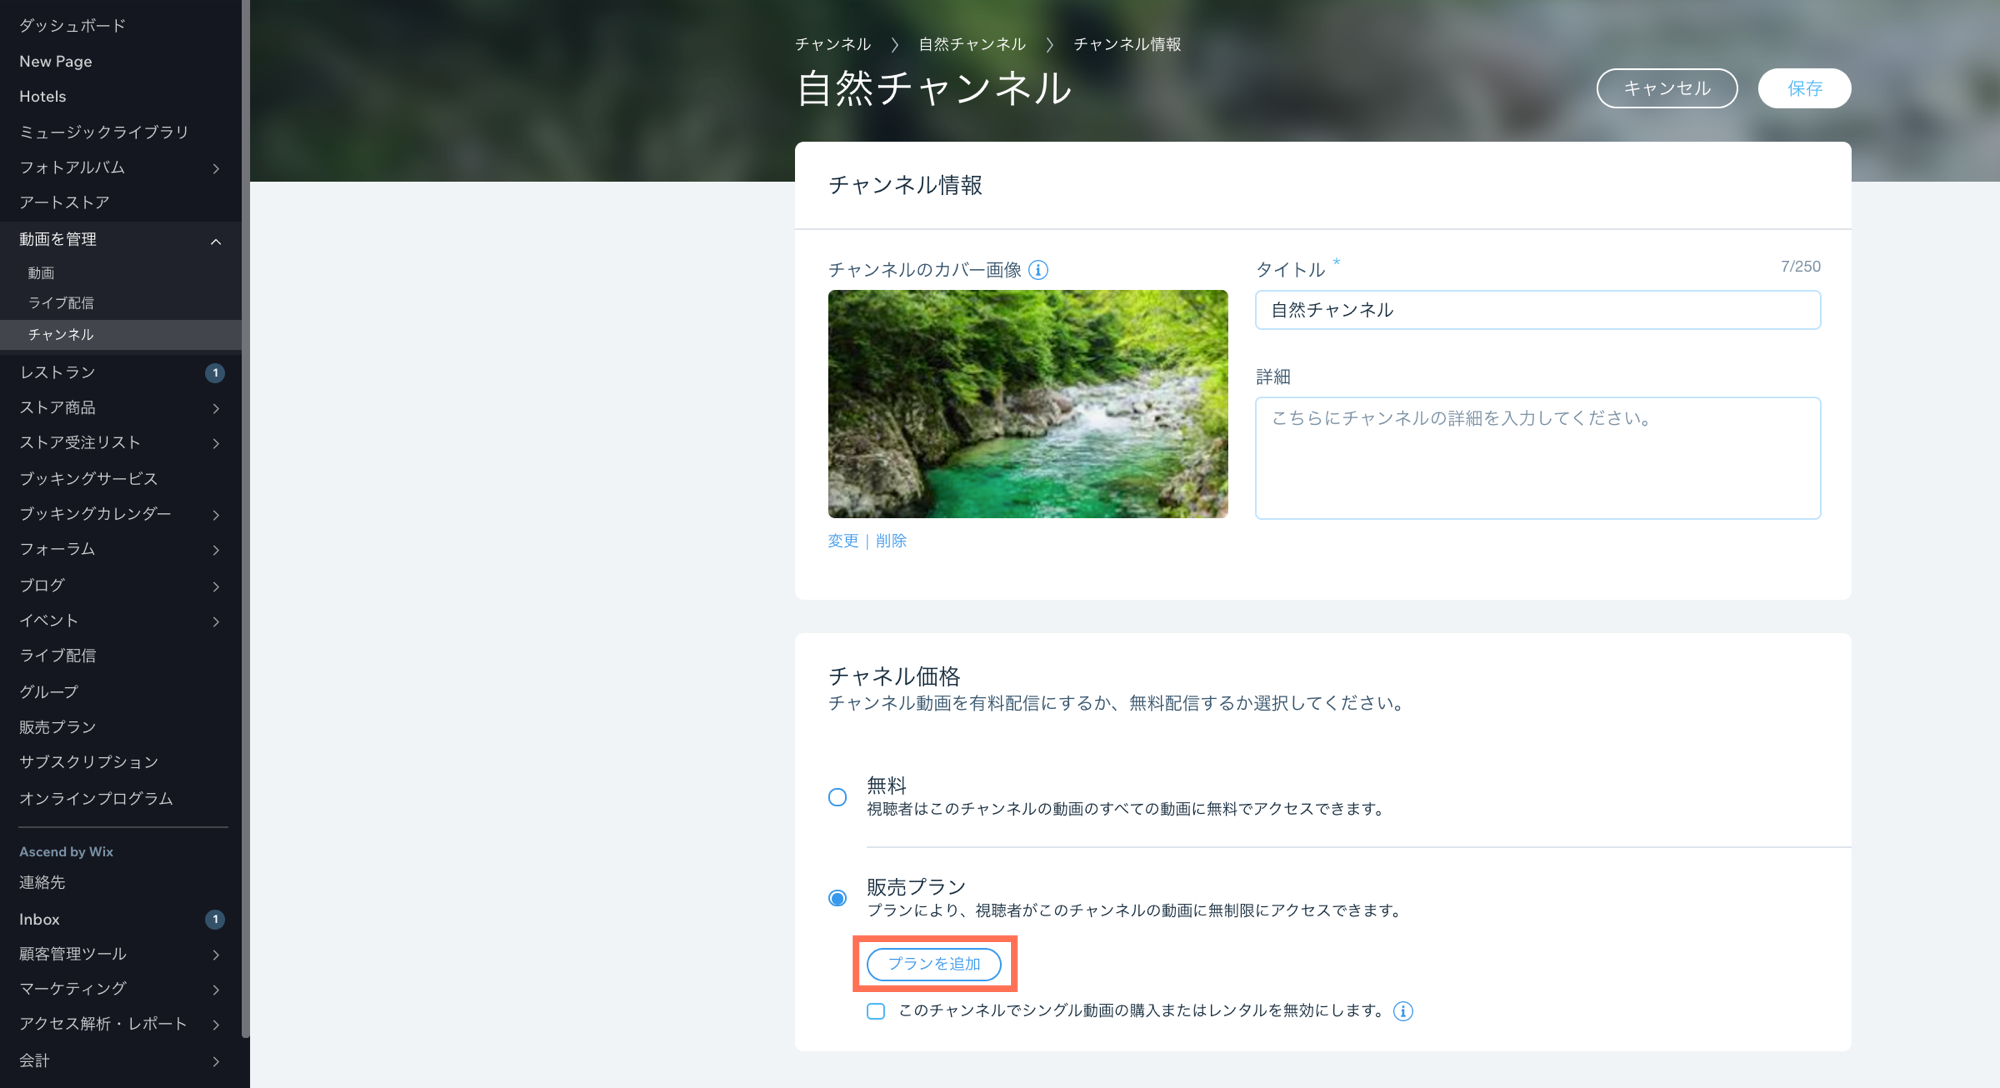This screenshot has width=2000, height=1088.
Task: Click the sidebar vertical scrollbar
Action: pos(245,518)
